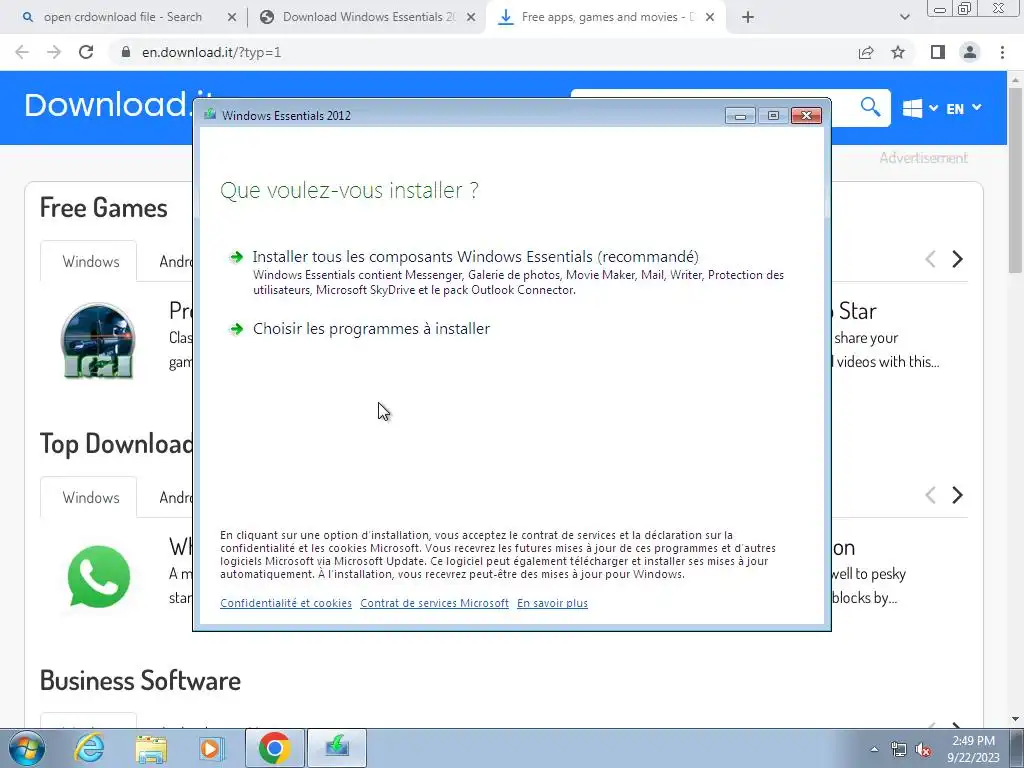Switch to Chrome in the taskbar

point(274,748)
